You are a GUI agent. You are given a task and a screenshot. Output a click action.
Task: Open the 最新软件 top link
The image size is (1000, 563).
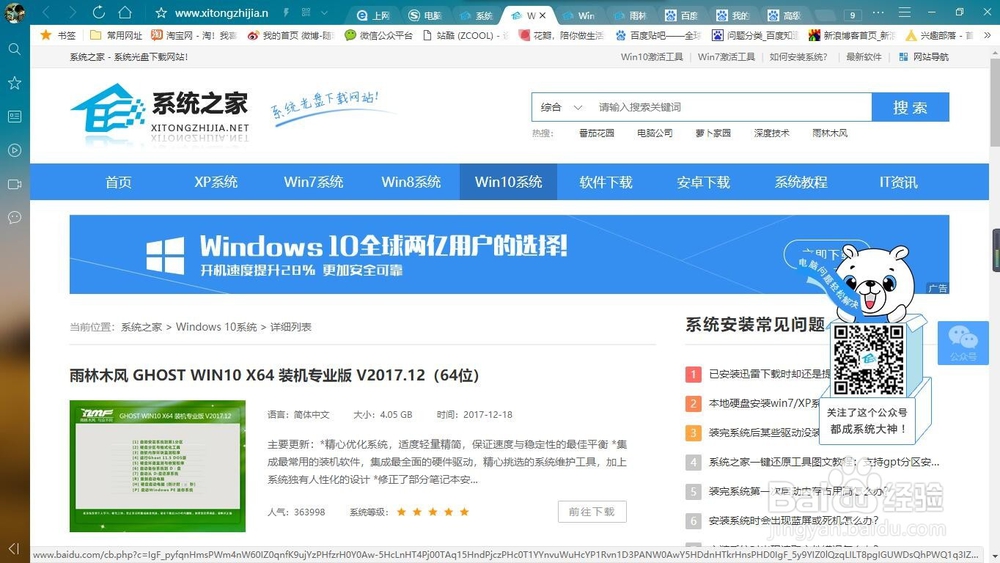(x=864, y=57)
